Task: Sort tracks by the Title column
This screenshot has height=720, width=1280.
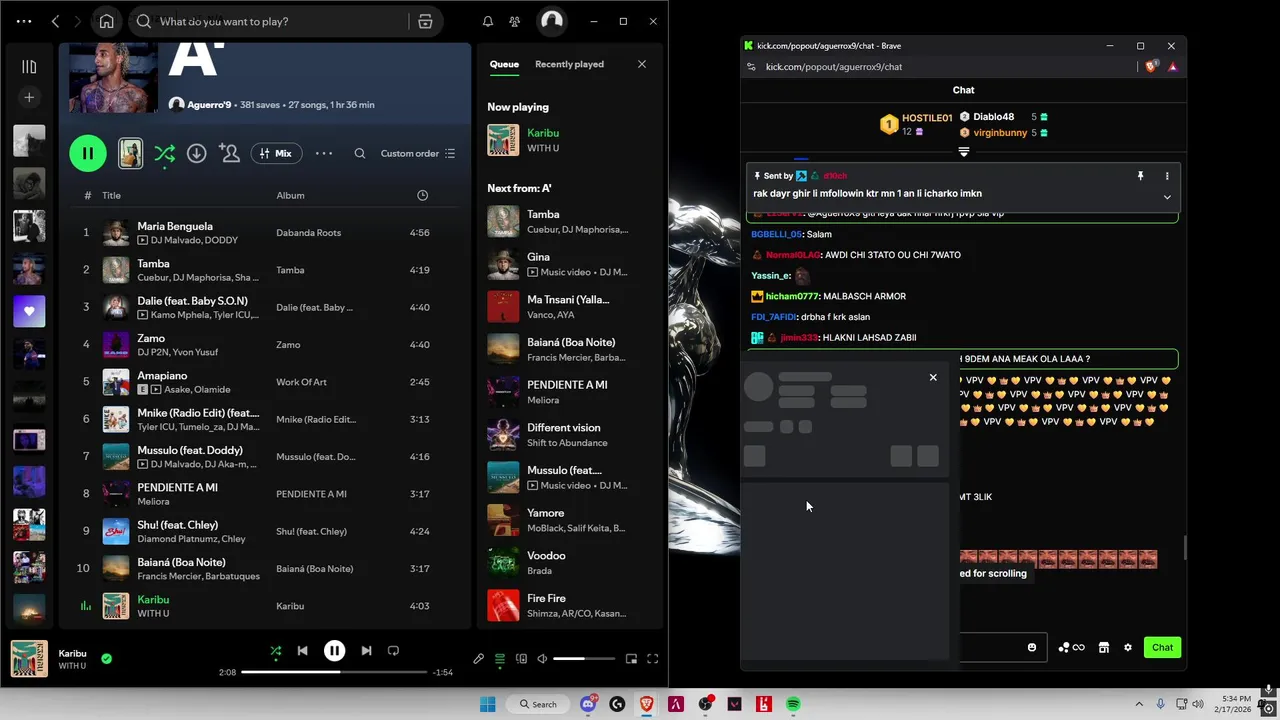Action: 111,195
